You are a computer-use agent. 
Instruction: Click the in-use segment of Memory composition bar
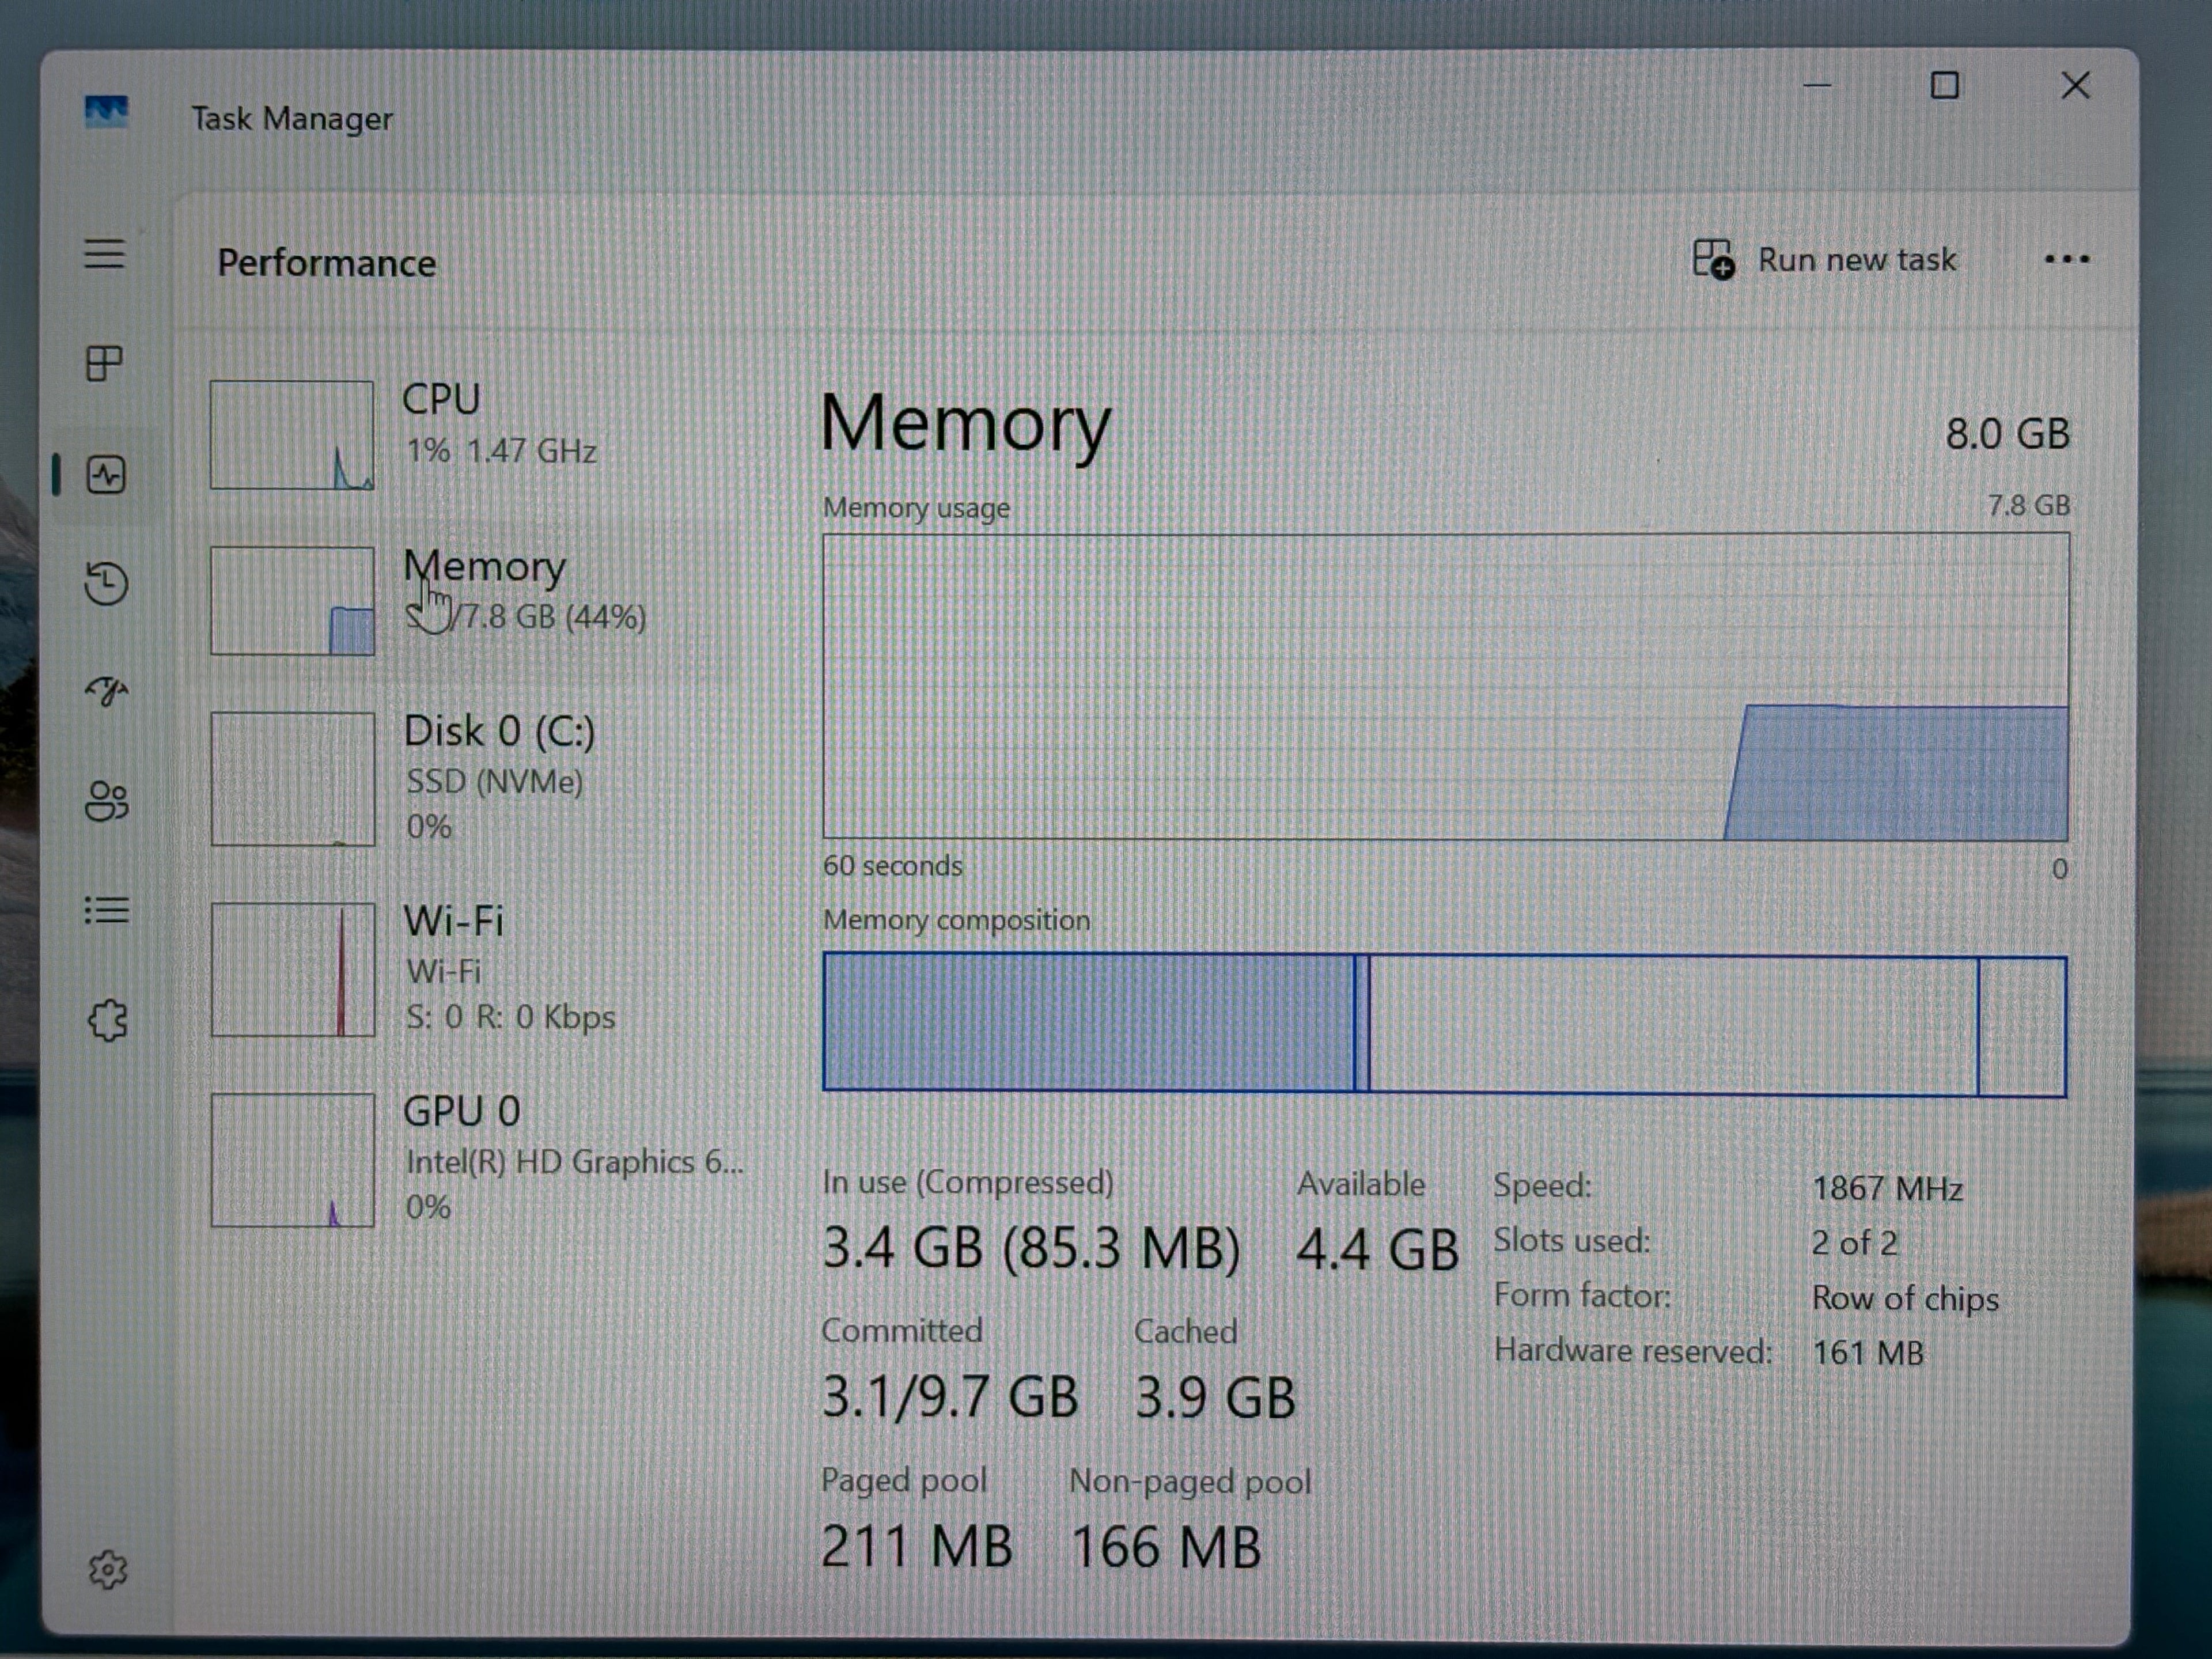tap(1088, 1022)
